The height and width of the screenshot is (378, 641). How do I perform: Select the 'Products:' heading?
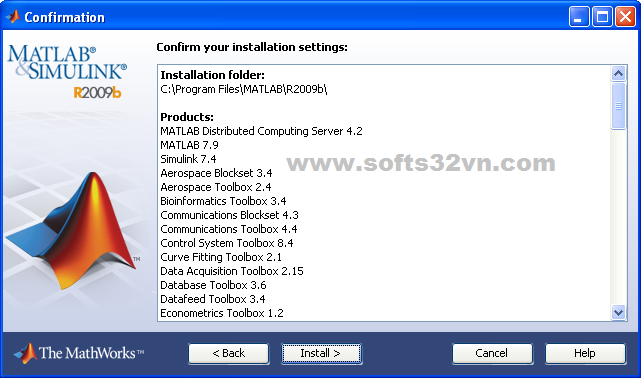coord(187,117)
